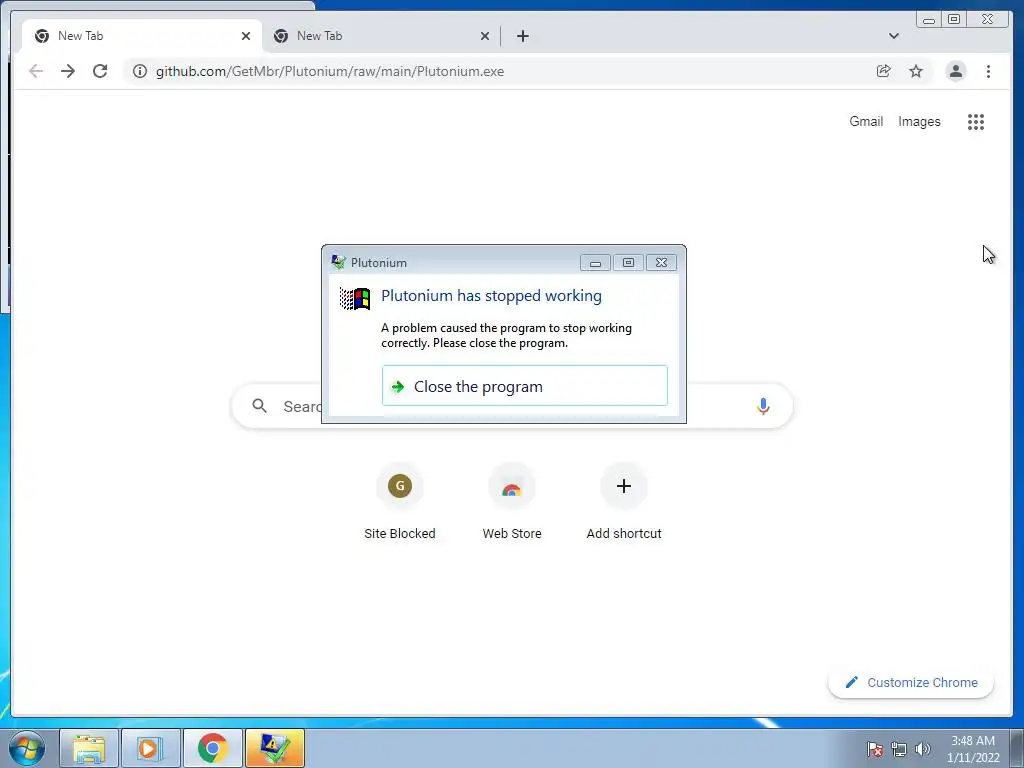Image resolution: width=1024 pixels, height=768 pixels.
Task: Share this page icon in address bar
Action: coord(884,71)
